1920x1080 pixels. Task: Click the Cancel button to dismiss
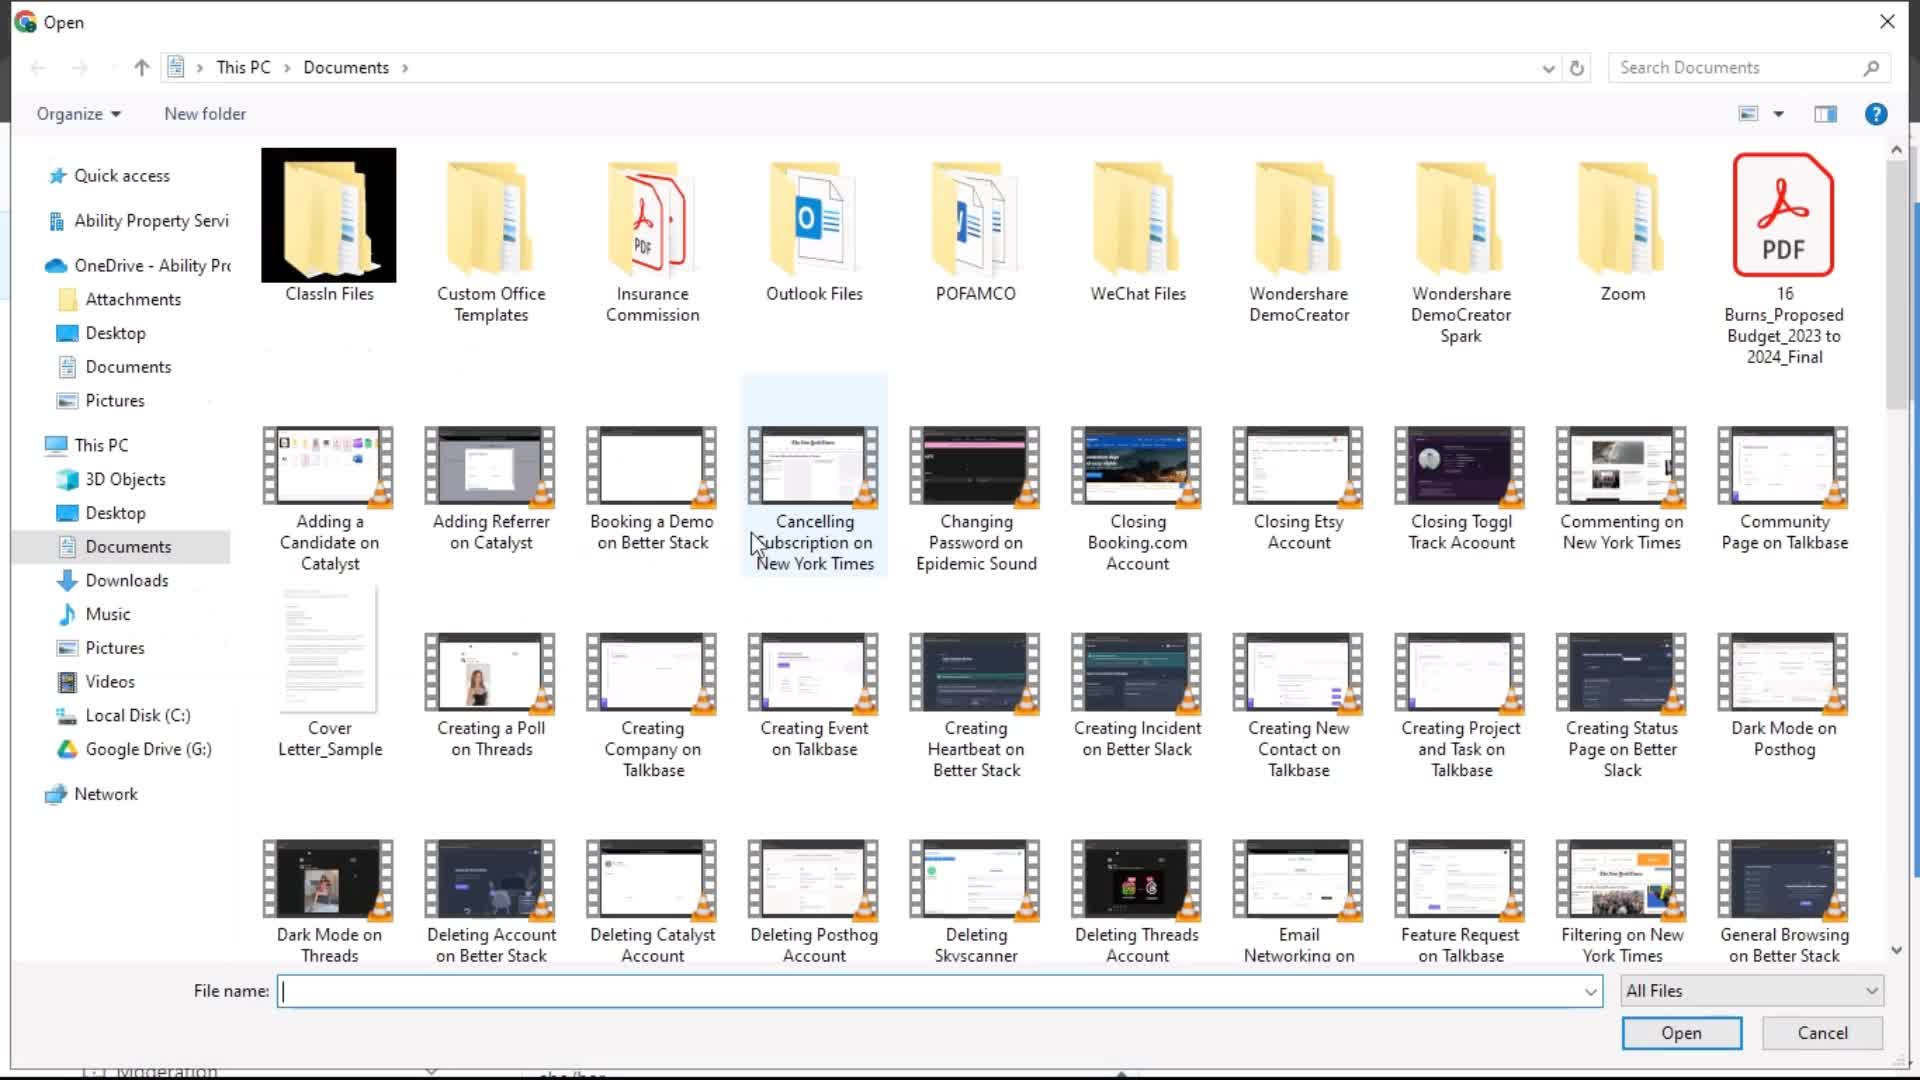click(x=1822, y=1033)
